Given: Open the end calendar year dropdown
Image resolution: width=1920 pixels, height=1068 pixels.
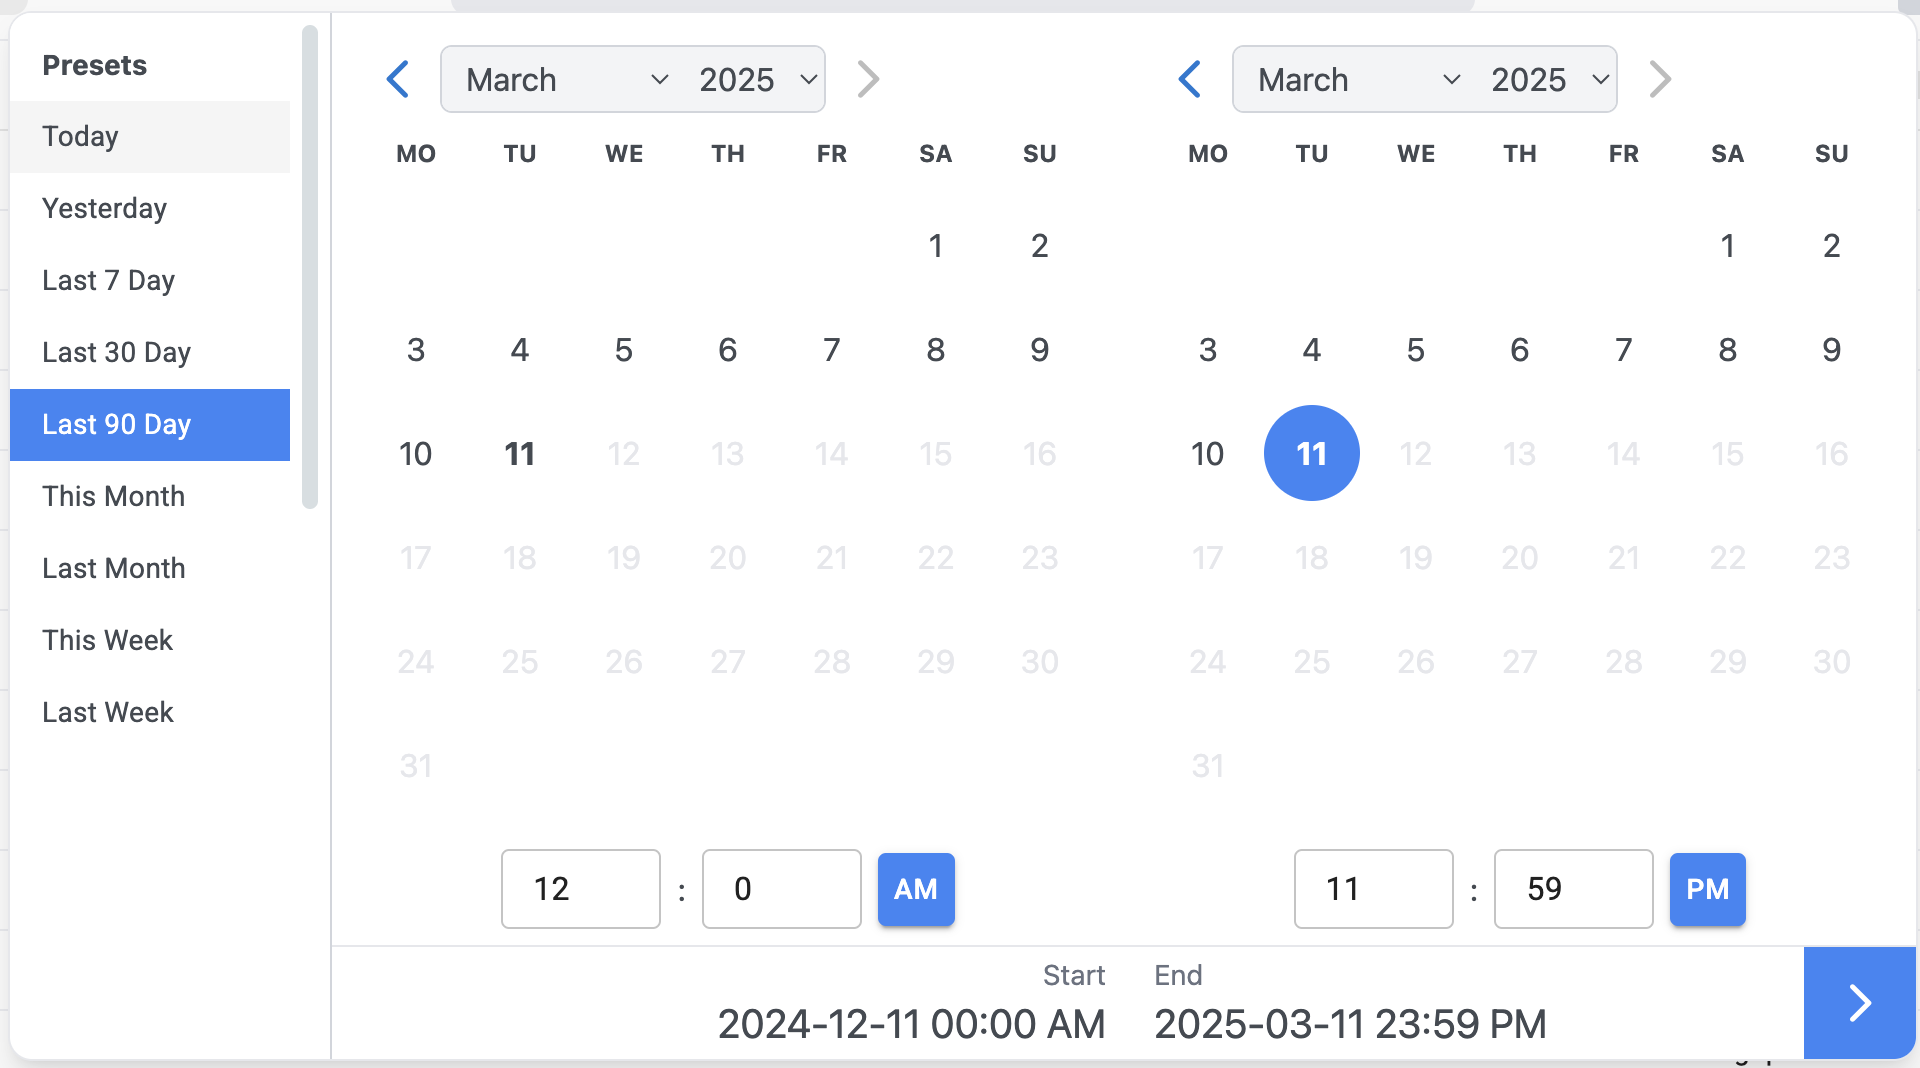Looking at the screenshot, I should (1550, 79).
